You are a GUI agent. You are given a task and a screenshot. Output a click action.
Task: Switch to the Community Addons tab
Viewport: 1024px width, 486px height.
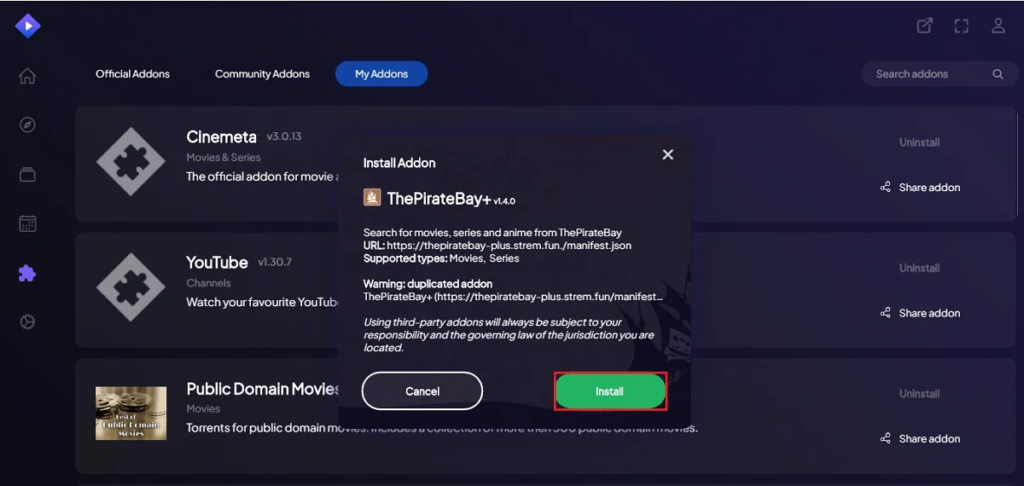coord(263,74)
